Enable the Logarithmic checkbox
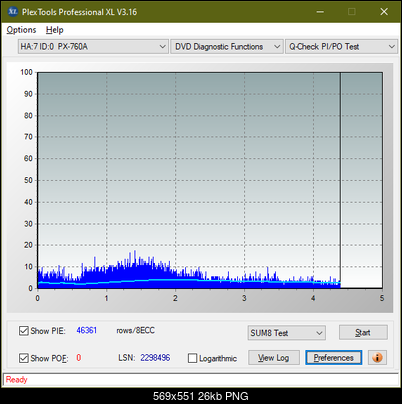This screenshot has width=402, height=404. pyautogui.click(x=192, y=358)
